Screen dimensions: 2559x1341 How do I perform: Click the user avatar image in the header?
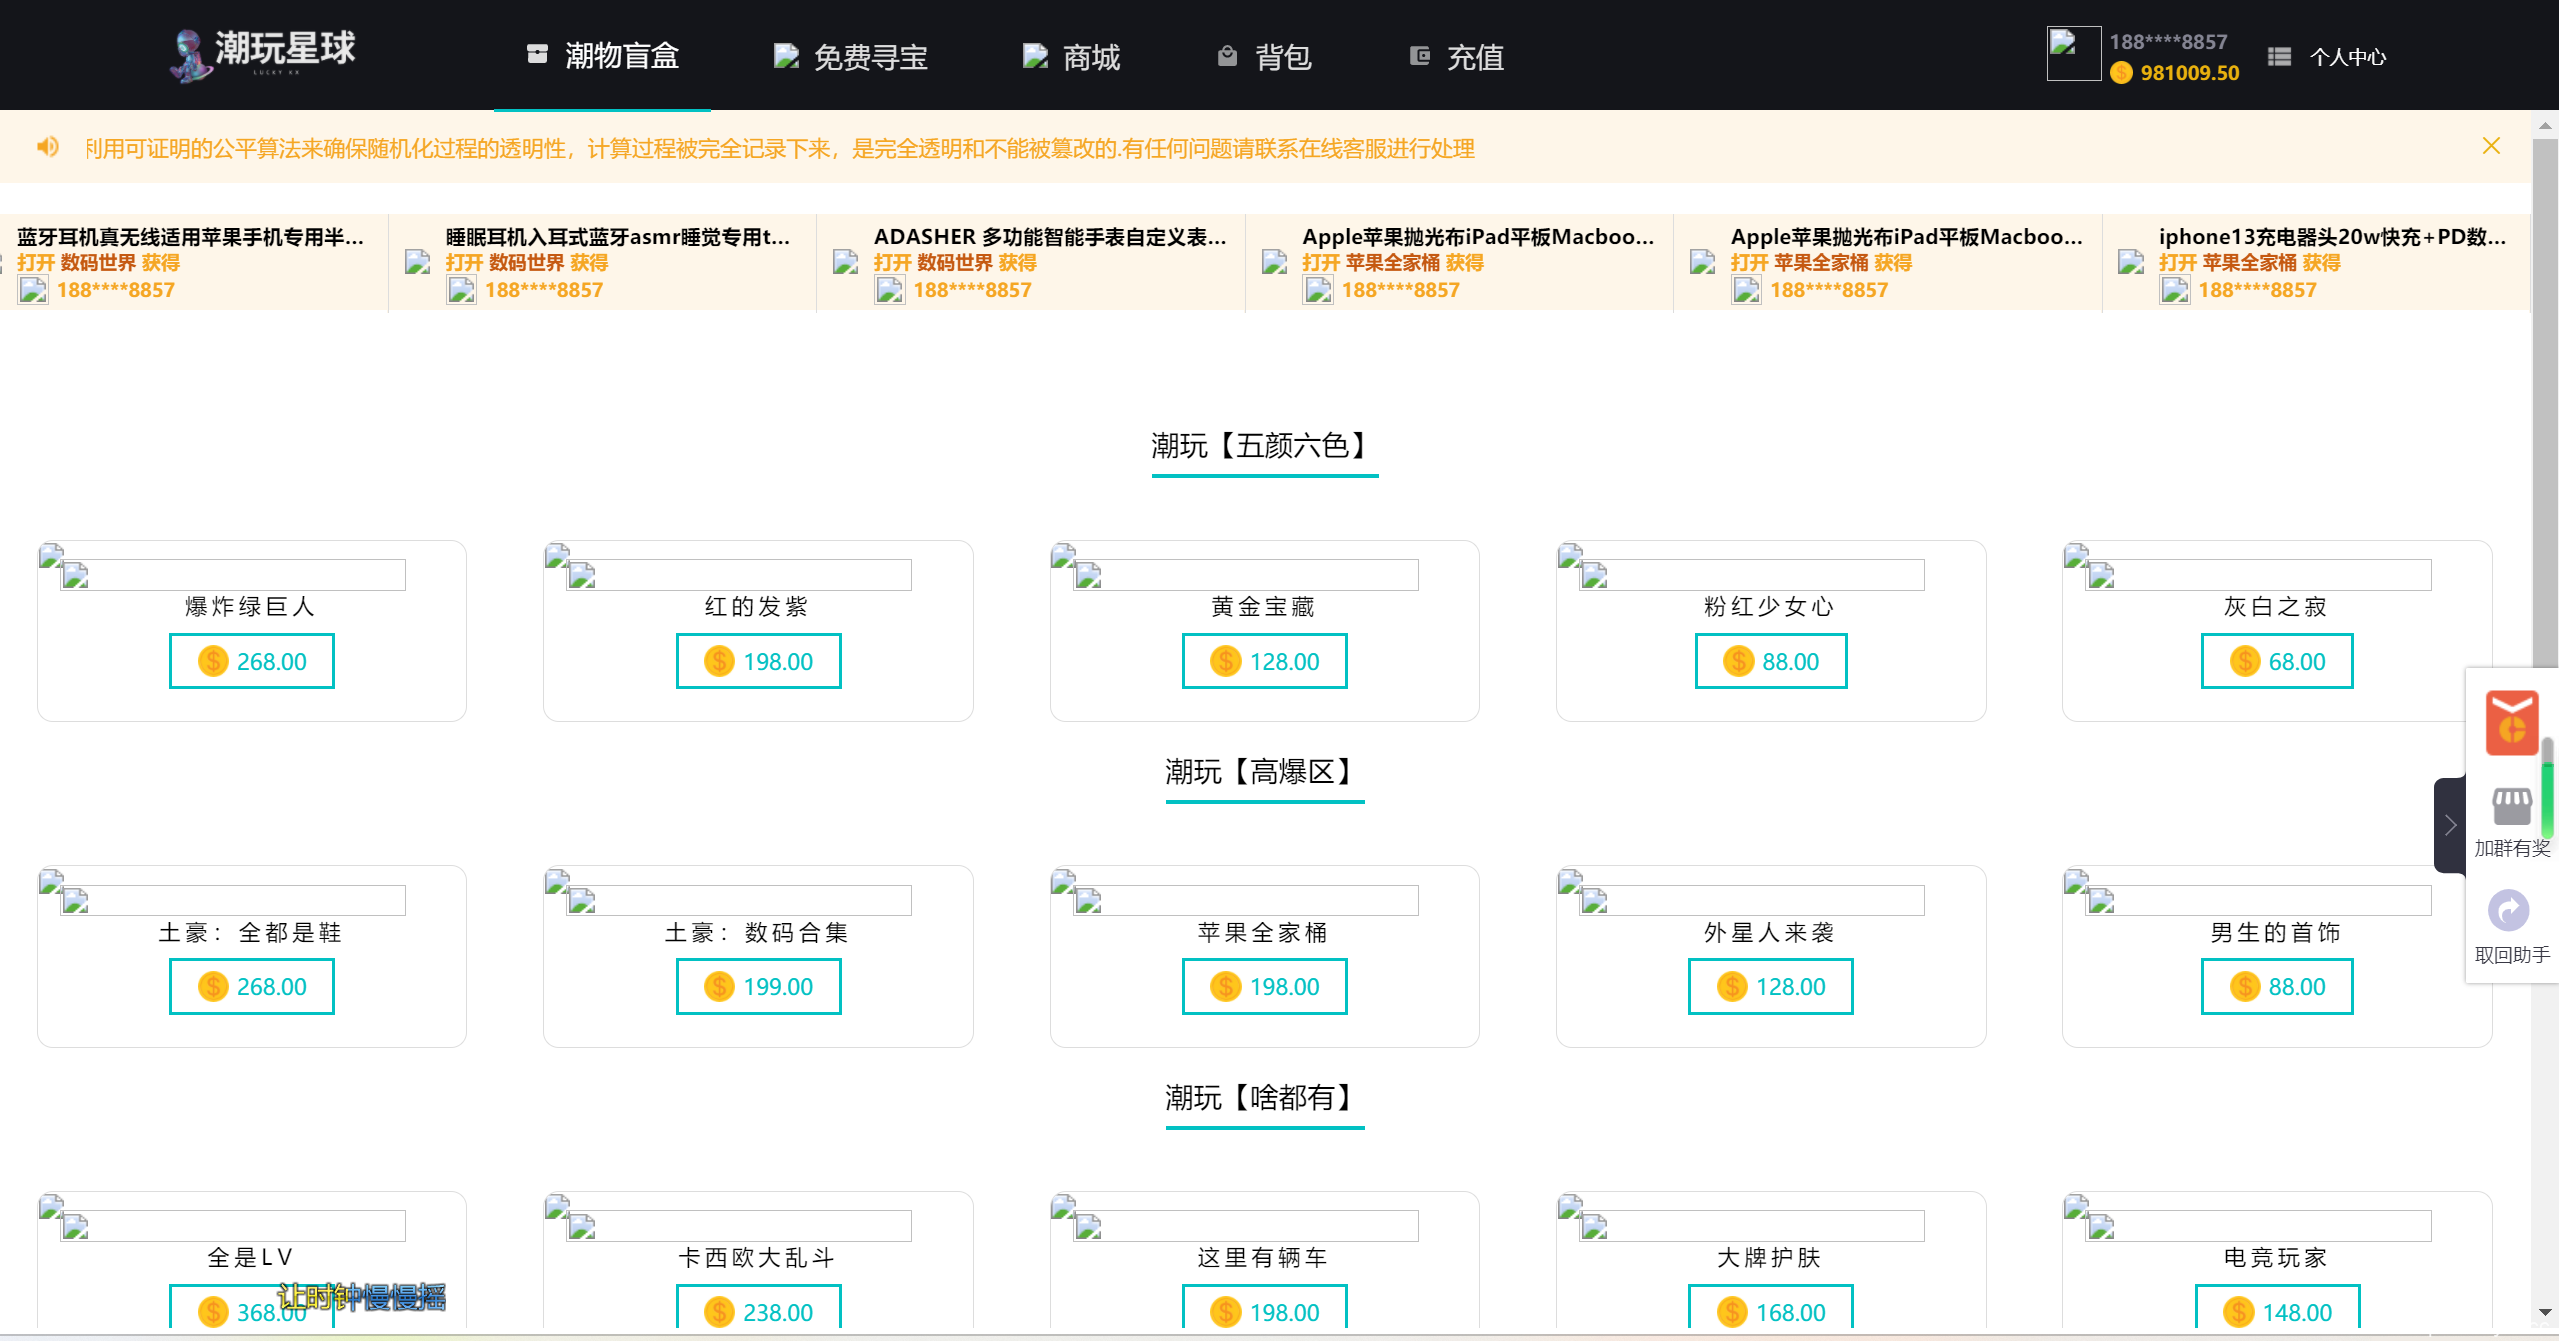tap(2074, 52)
